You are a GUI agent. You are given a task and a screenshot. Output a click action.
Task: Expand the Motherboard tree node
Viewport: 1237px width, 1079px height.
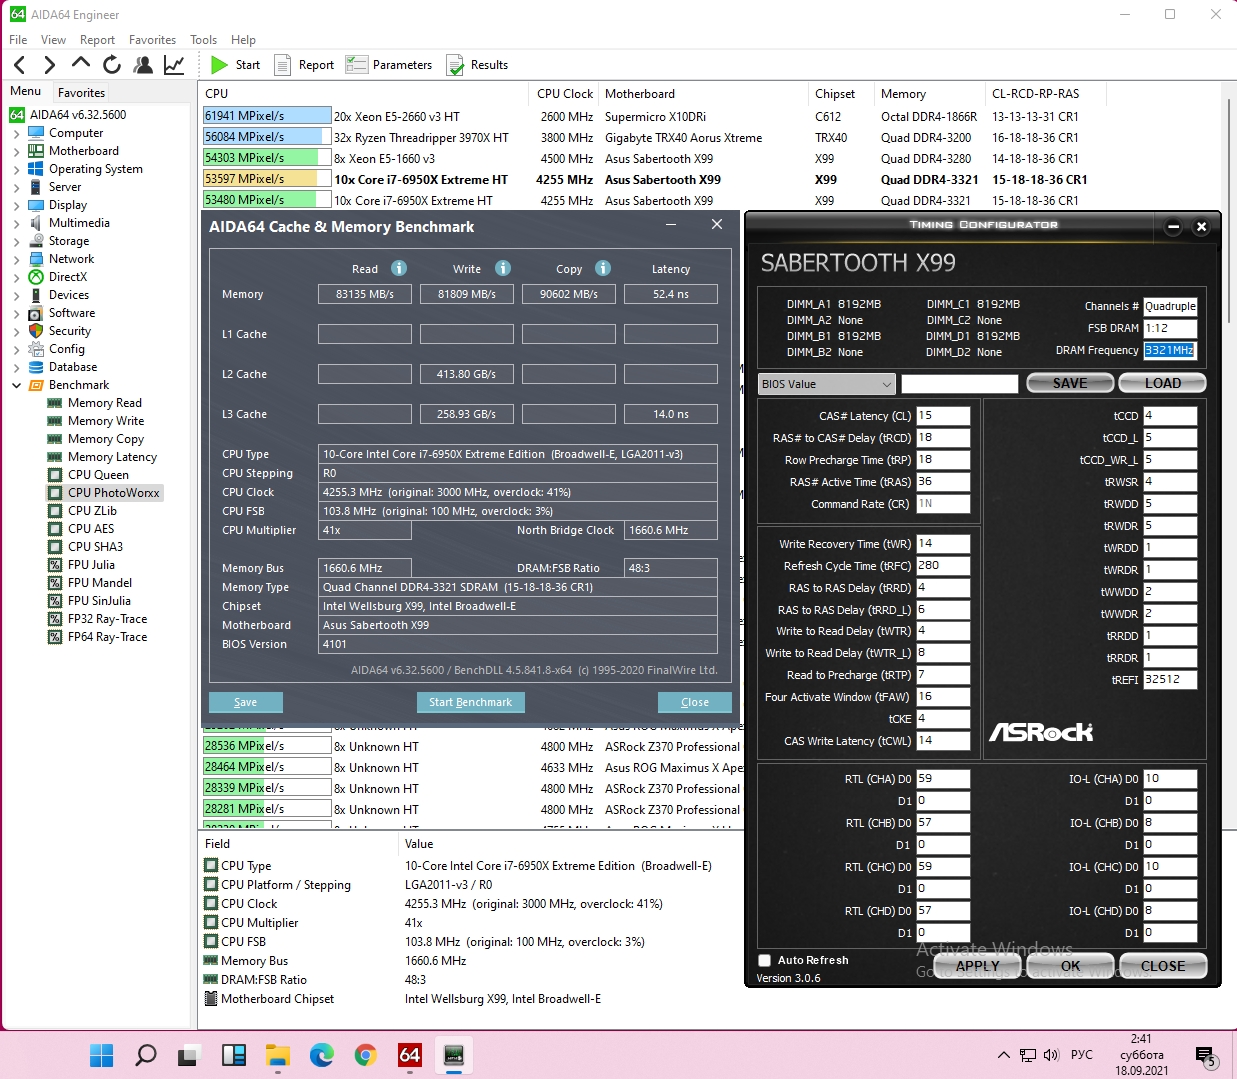(16, 151)
